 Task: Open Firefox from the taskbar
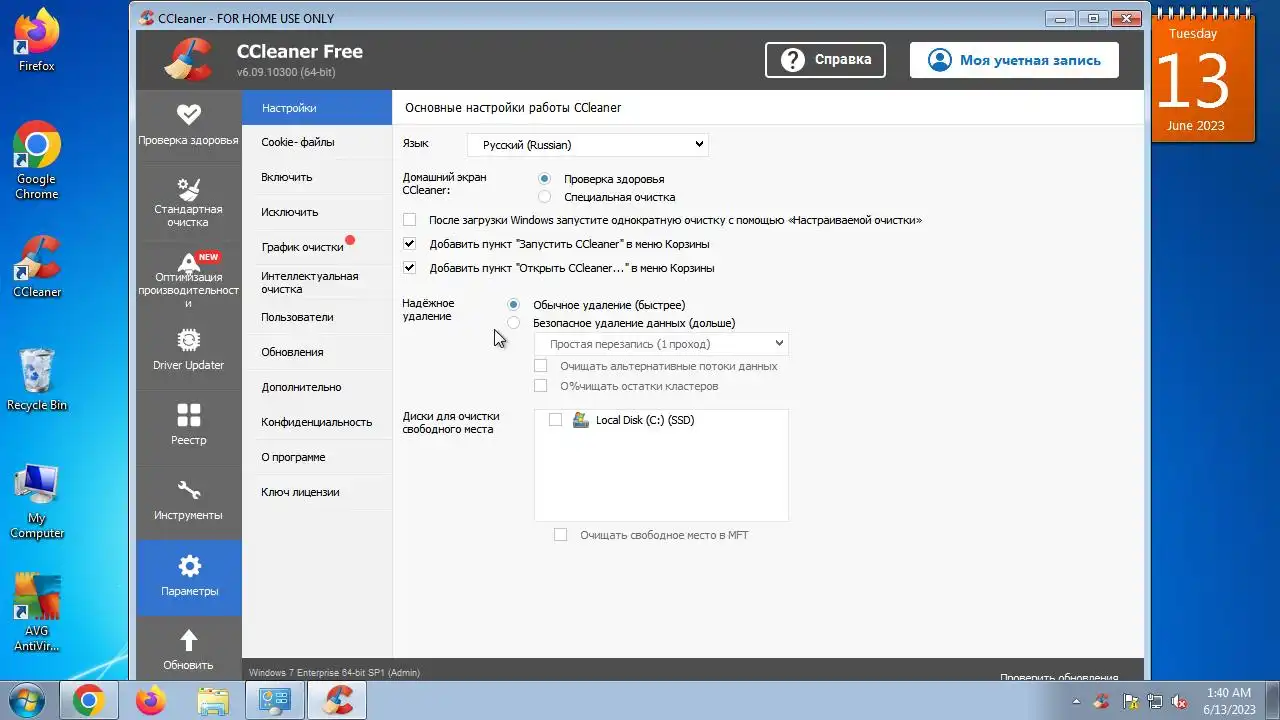pyautogui.click(x=151, y=700)
